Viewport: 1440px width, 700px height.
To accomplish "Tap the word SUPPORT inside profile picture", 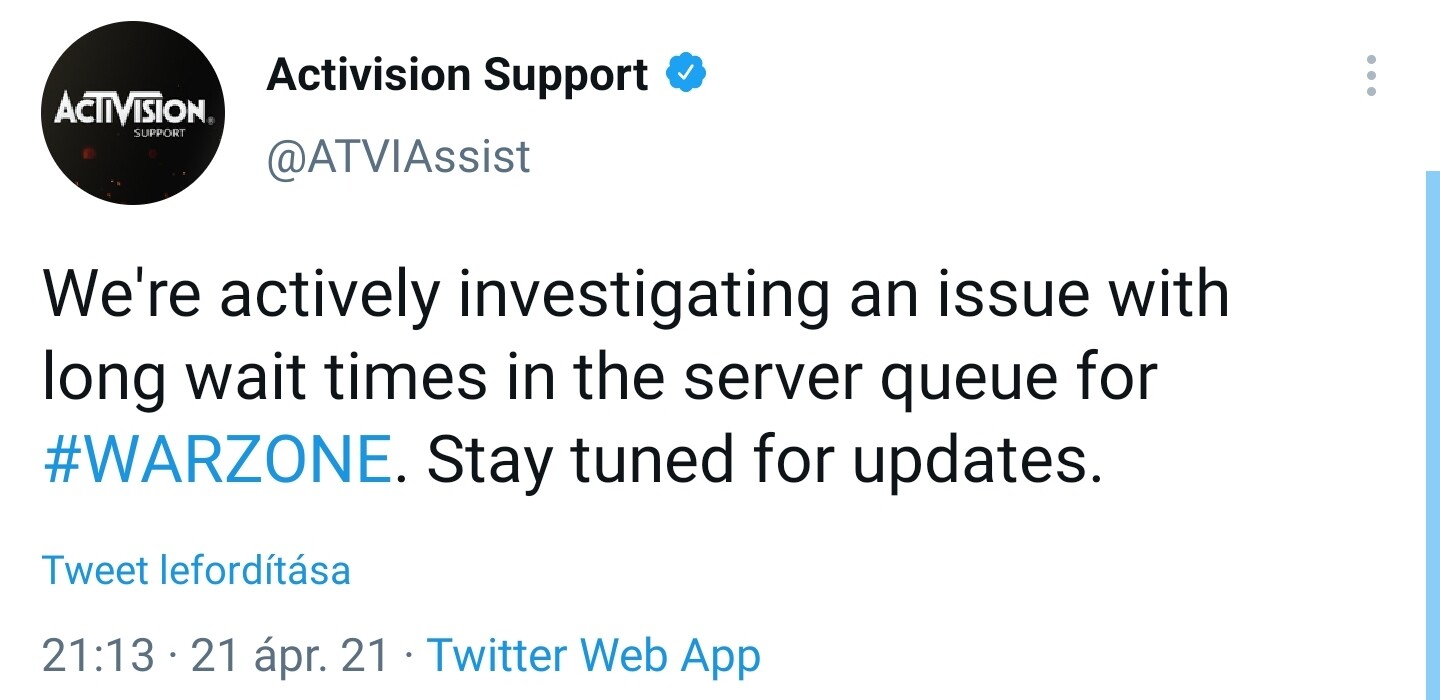I will (160, 133).
